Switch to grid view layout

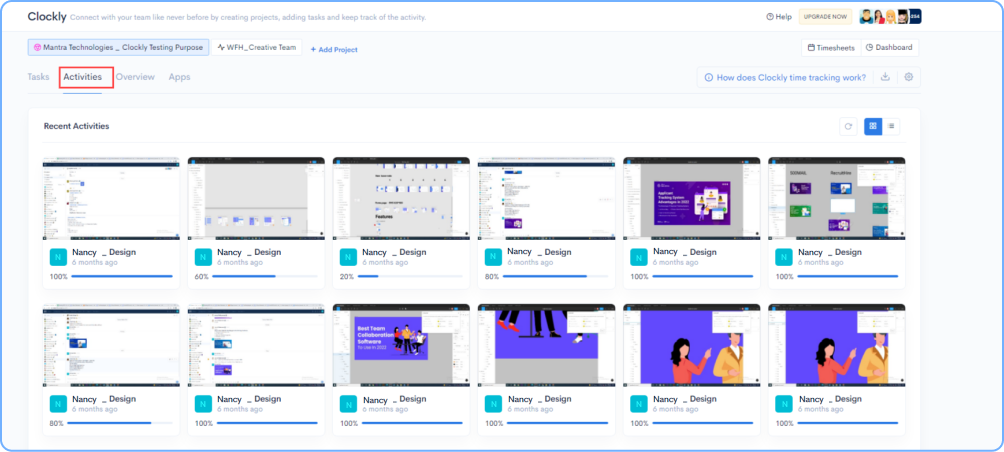click(x=873, y=126)
